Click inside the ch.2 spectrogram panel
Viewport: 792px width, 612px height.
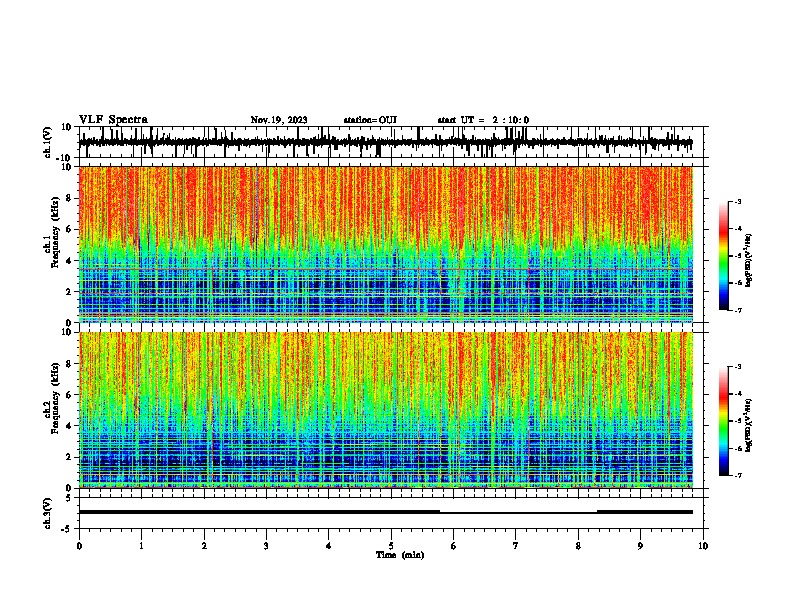385,410
